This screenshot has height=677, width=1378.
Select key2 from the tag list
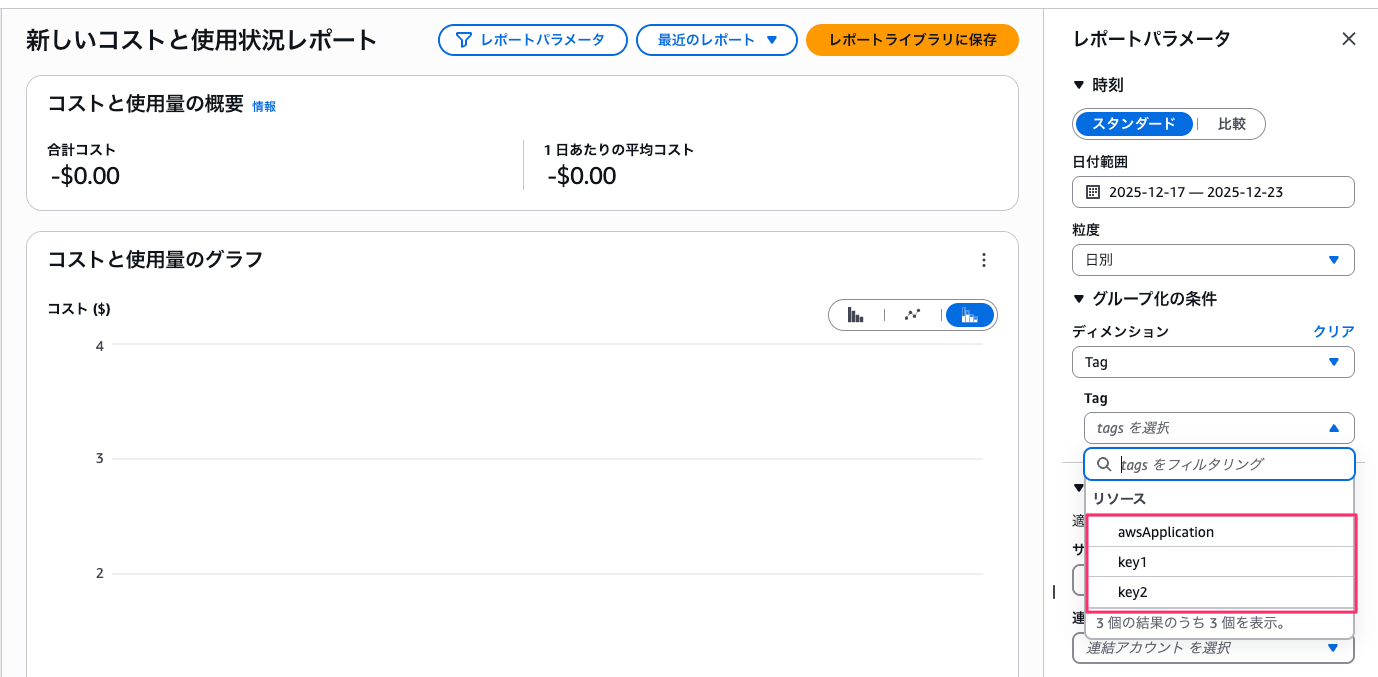(x=1132, y=591)
